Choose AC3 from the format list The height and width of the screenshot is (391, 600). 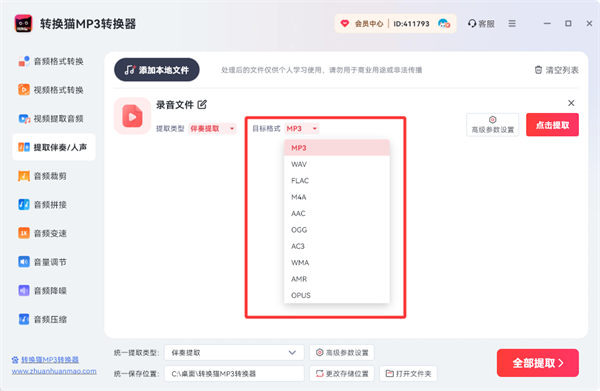point(337,246)
